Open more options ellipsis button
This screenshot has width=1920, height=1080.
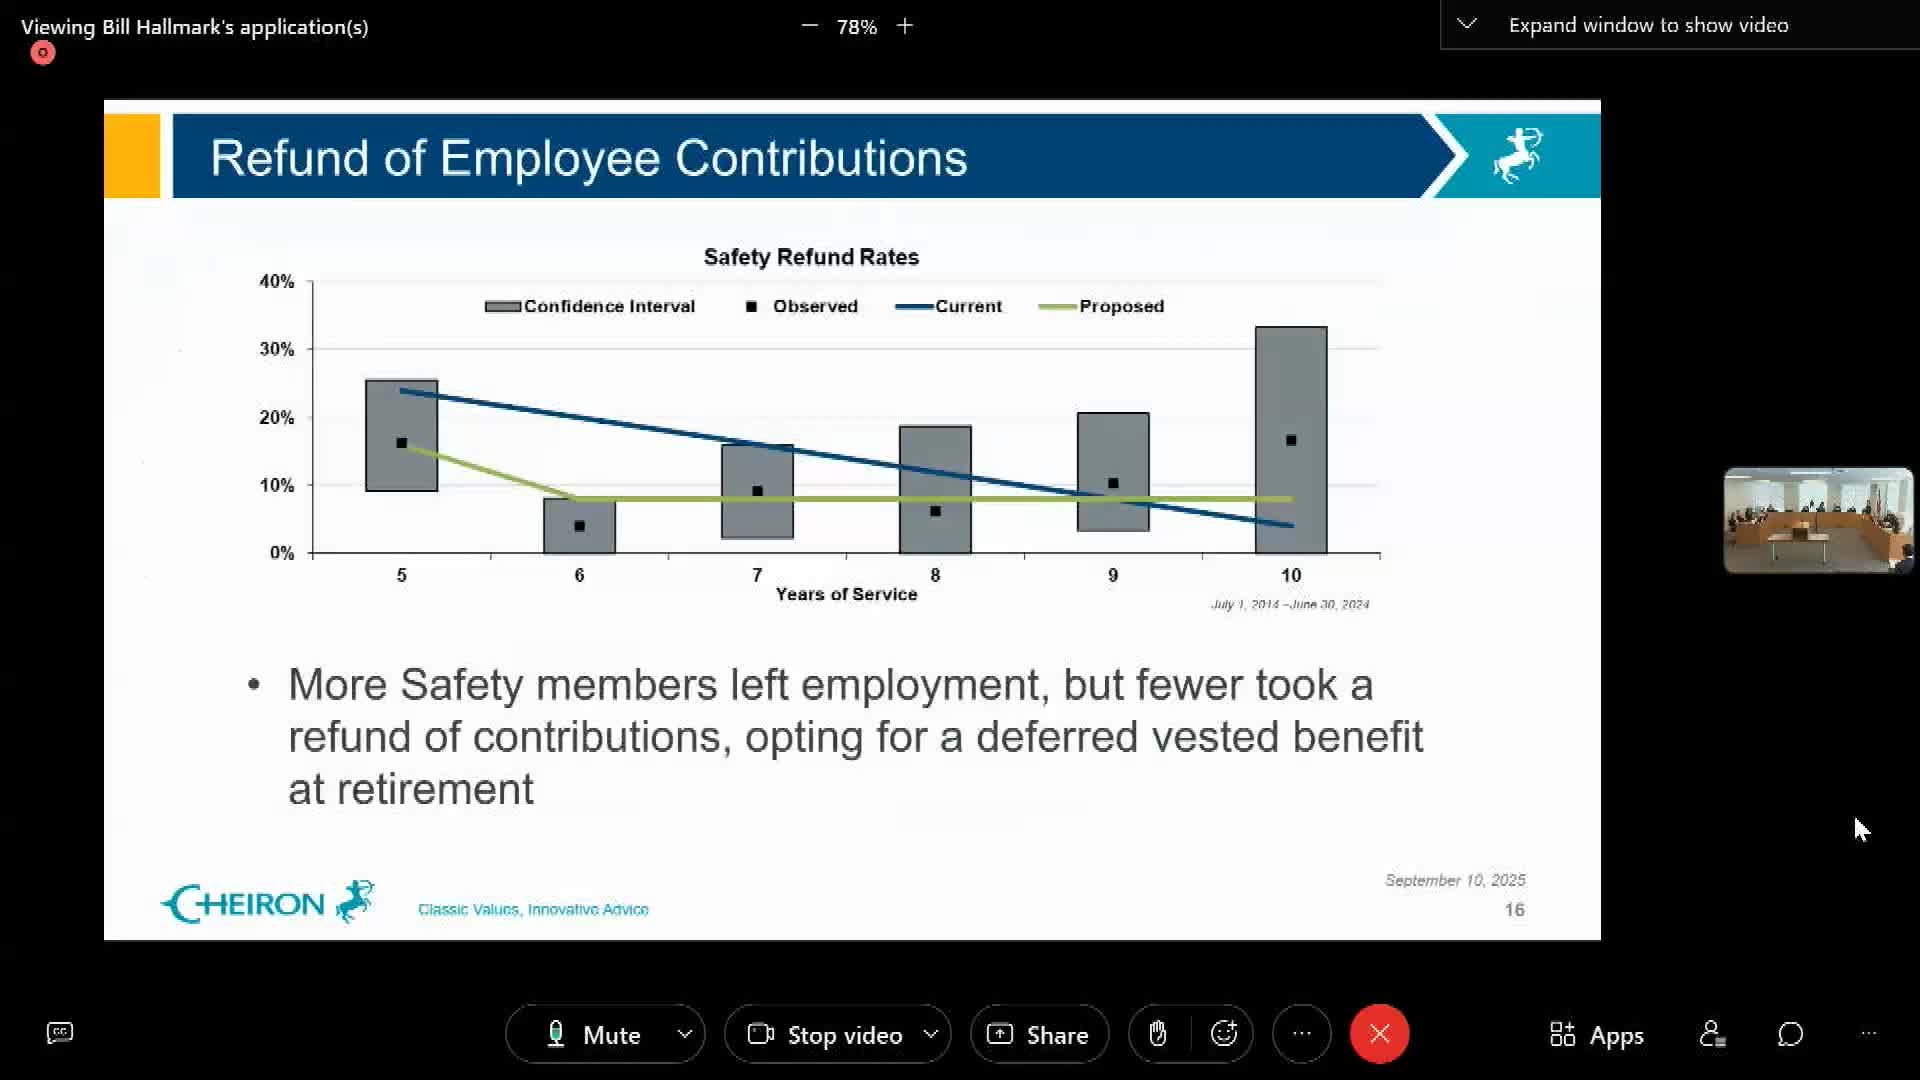1301,1034
